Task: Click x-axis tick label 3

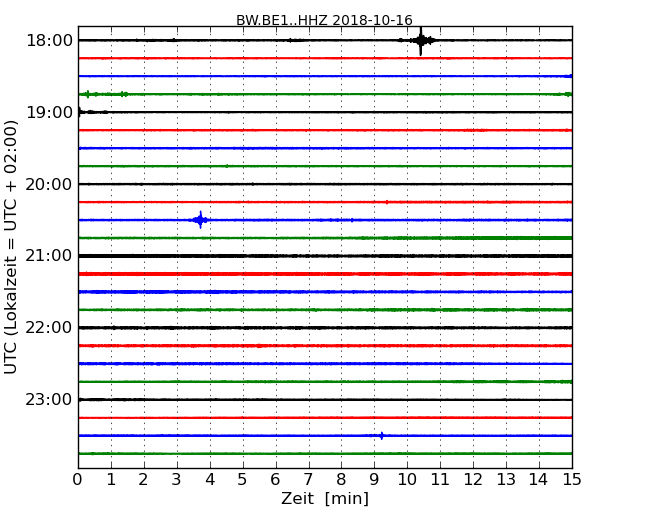Action: (177, 479)
